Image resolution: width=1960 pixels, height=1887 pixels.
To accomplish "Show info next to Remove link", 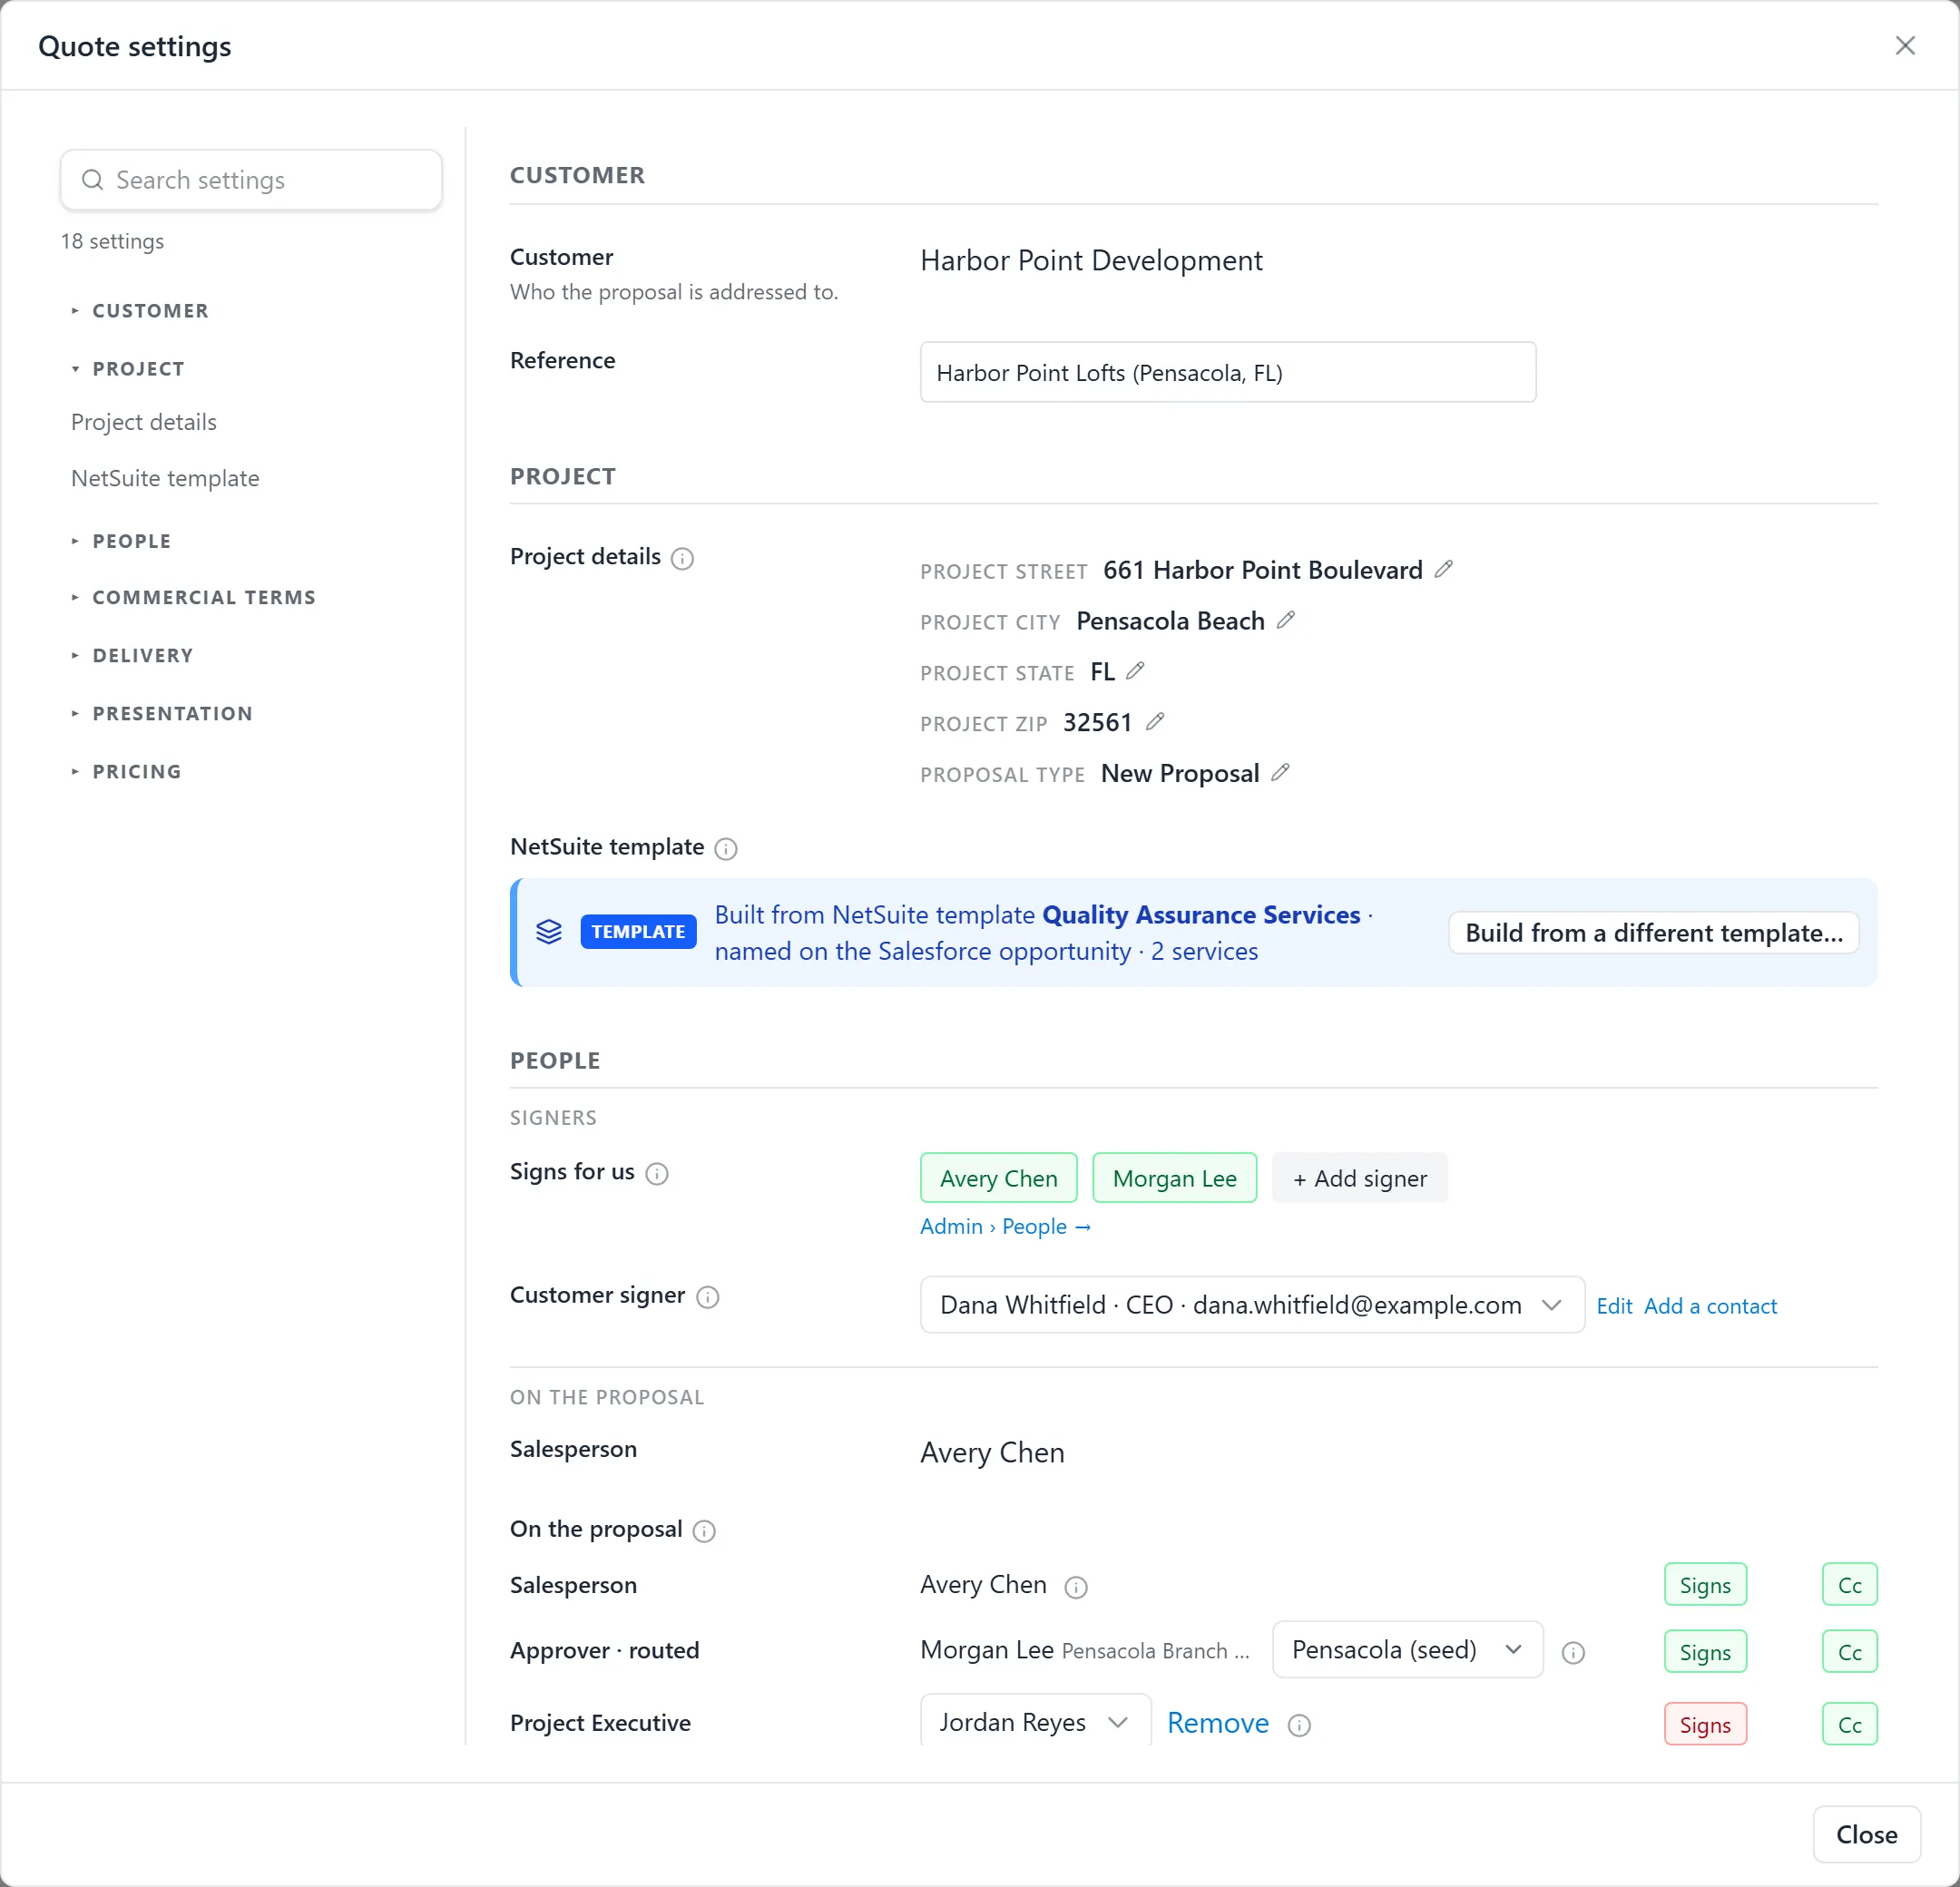I will 1299,1725.
